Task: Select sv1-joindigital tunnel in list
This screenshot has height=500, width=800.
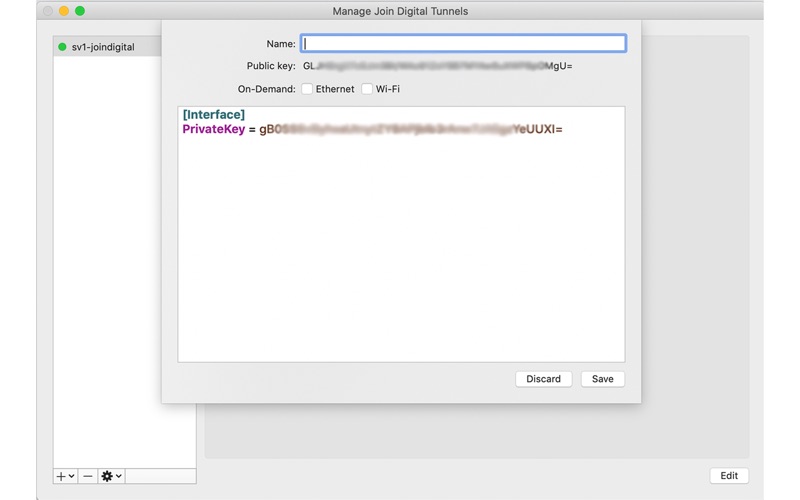Action: coord(107,47)
